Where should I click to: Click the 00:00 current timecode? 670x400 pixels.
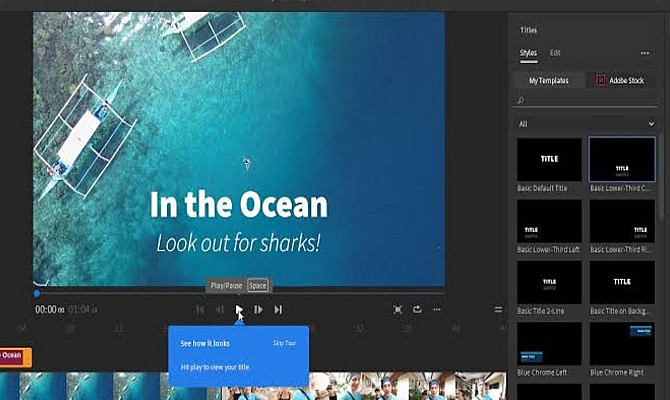(49, 309)
